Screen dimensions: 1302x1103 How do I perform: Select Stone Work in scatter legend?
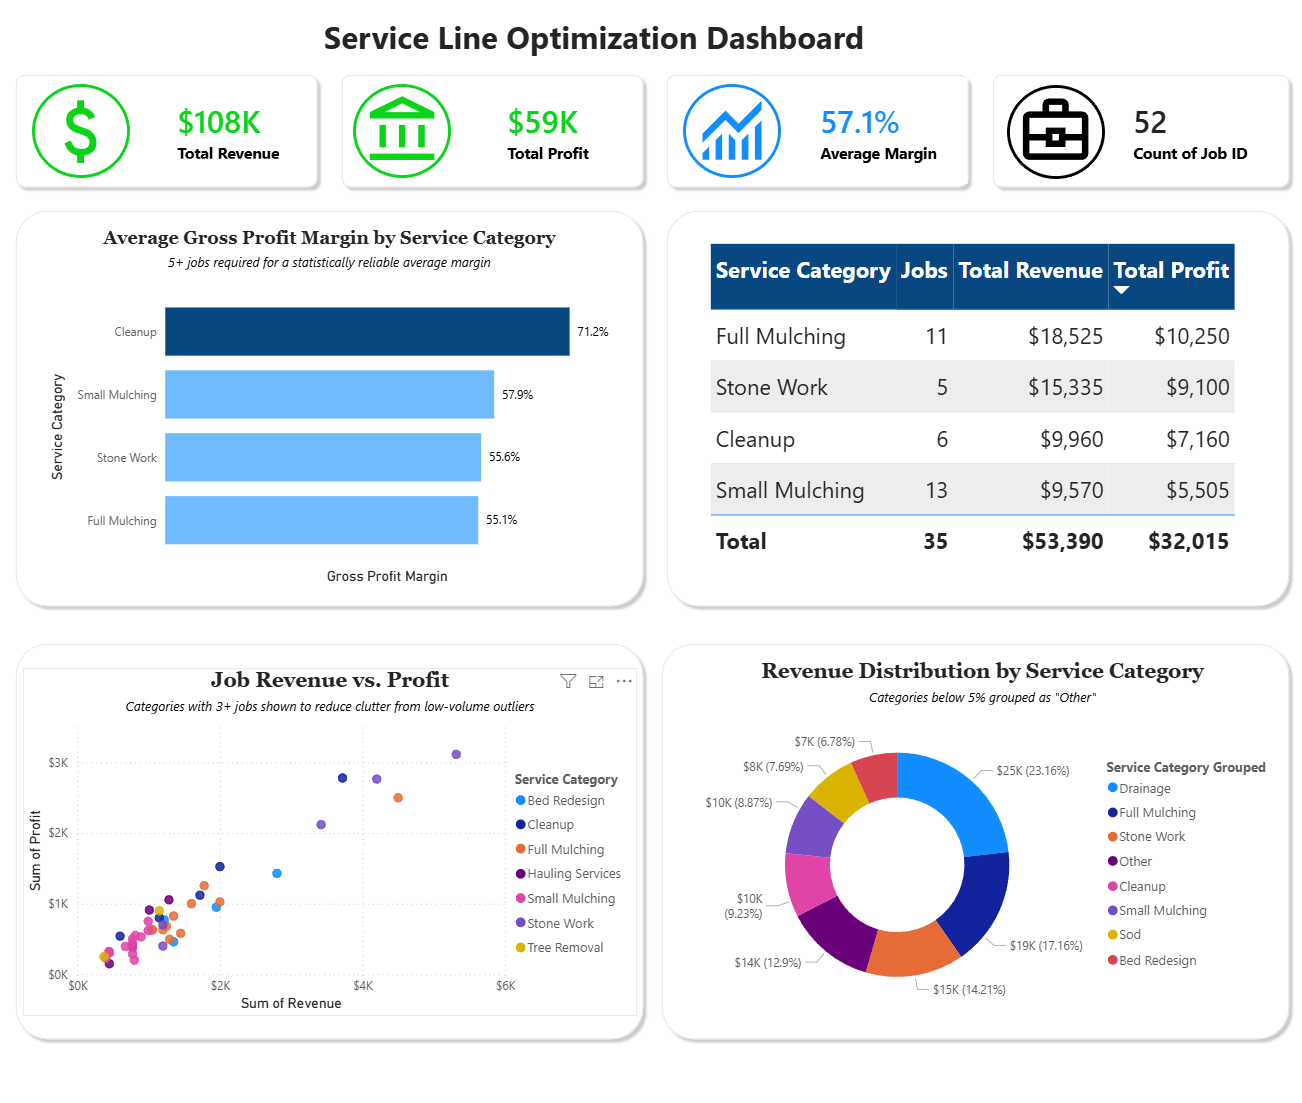coord(554,924)
